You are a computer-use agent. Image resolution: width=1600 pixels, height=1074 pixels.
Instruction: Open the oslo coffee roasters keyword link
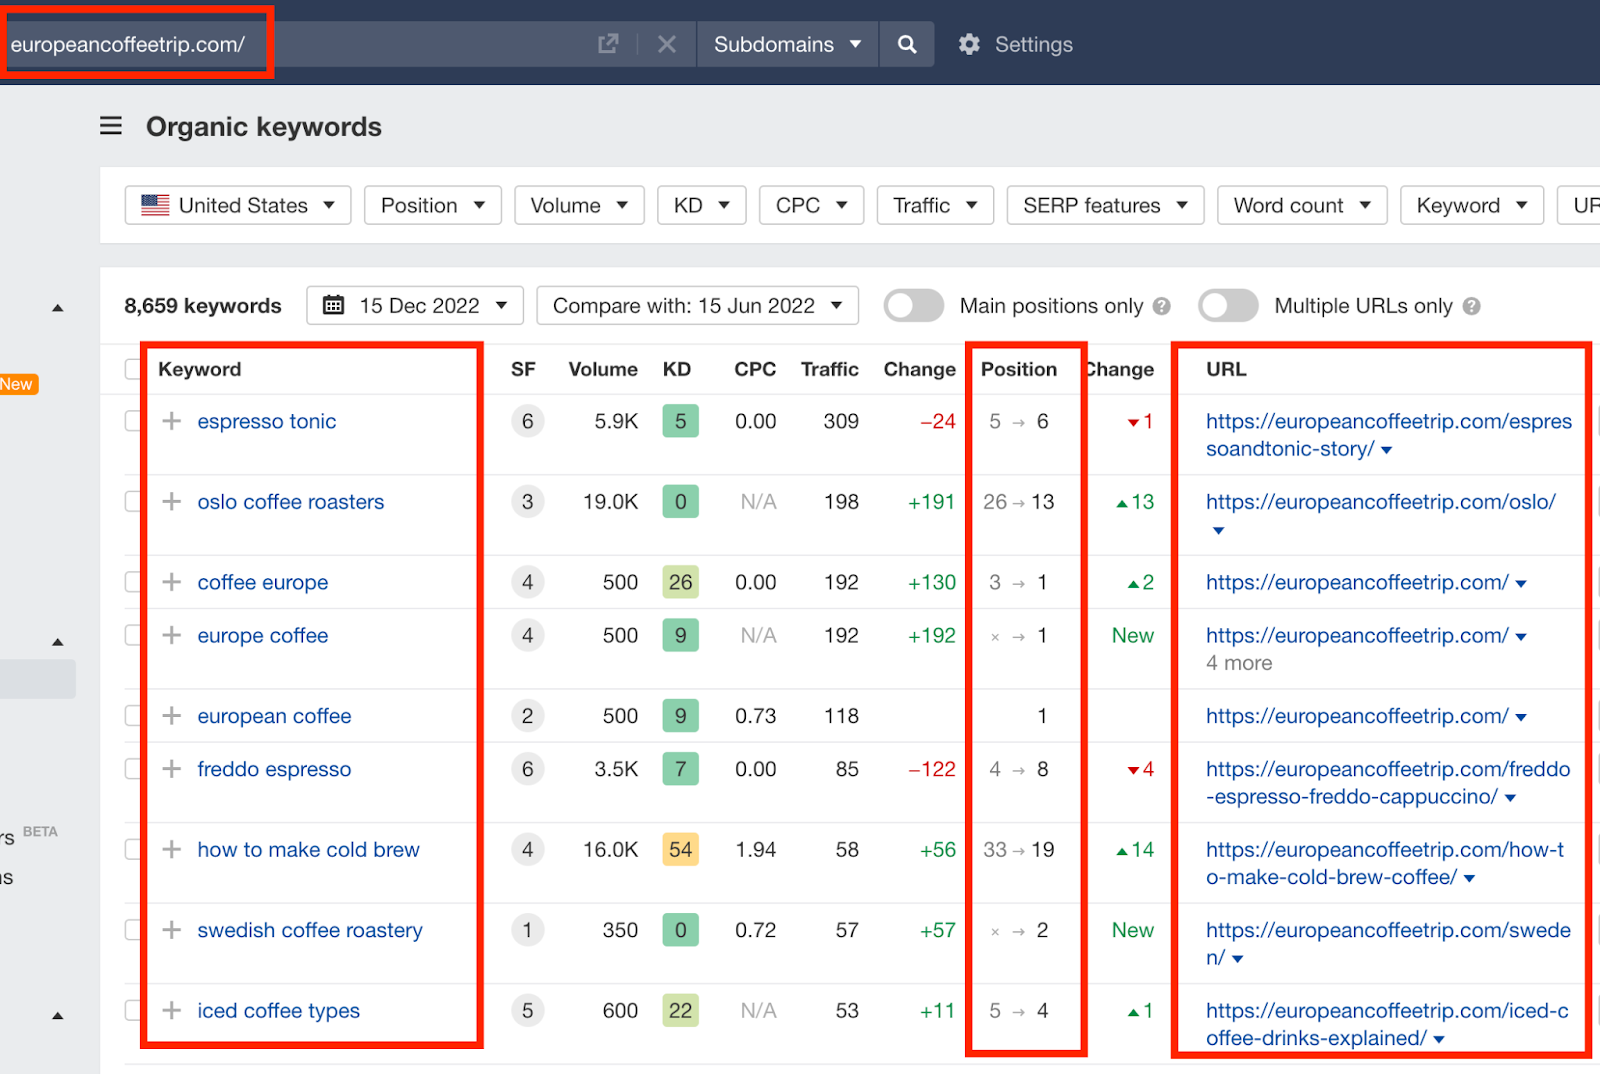(291, 501)
